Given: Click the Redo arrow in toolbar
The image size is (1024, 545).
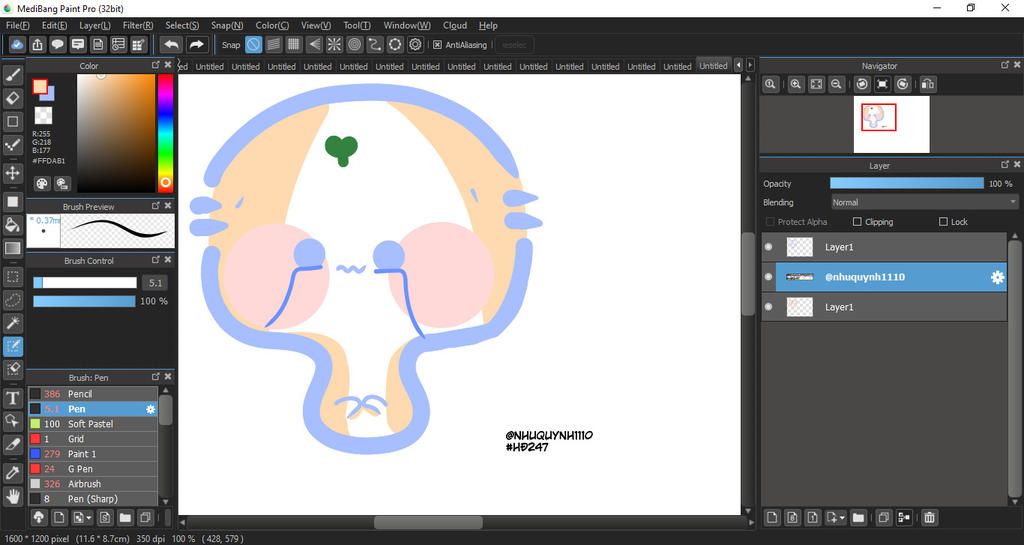Looking at the screenshot, I should tap(196, 44).
